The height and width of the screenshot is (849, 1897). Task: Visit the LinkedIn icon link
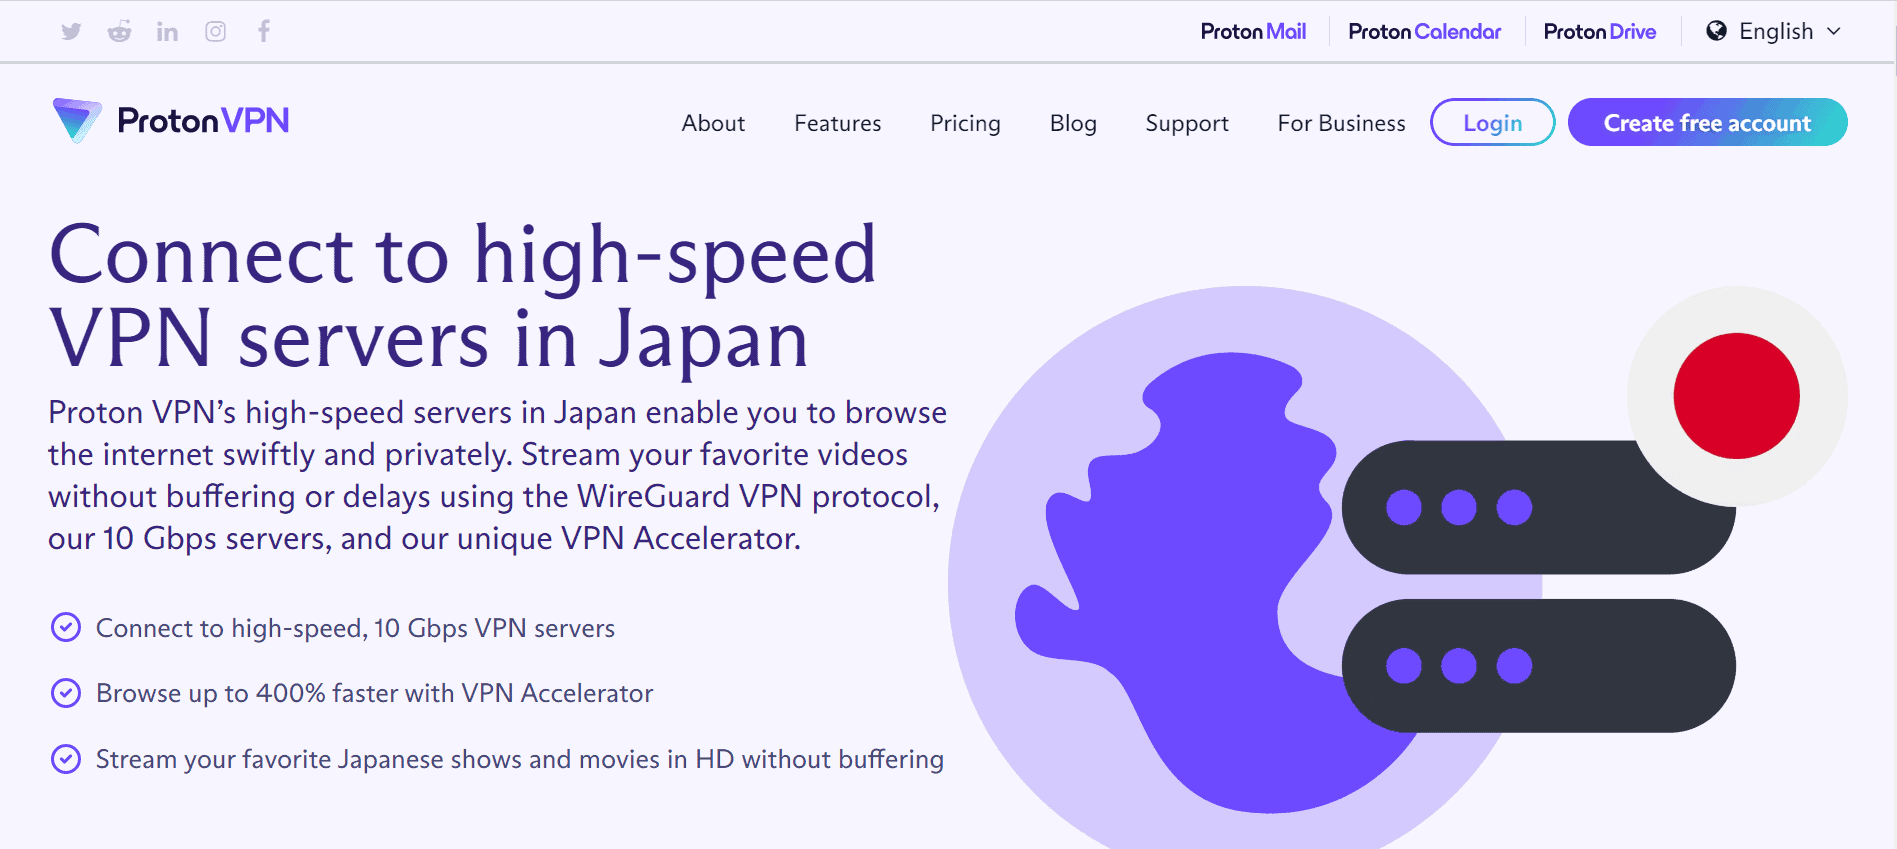[x=167, y=32]
